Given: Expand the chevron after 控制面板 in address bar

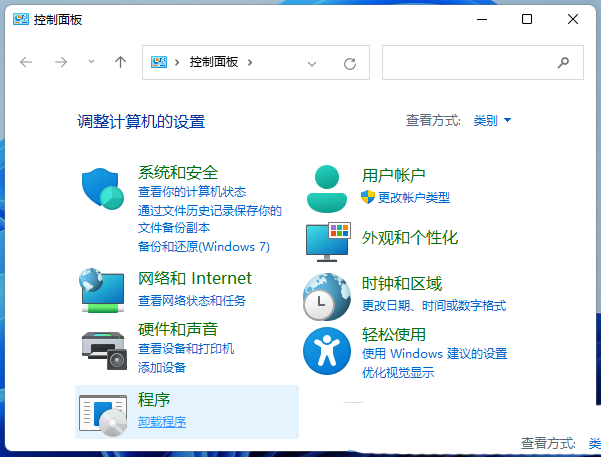Looking at the screenshot, I should [250, 62].
